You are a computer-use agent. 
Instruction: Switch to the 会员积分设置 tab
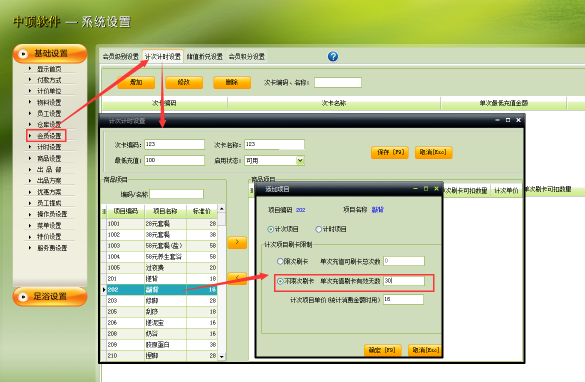point(247,57)
